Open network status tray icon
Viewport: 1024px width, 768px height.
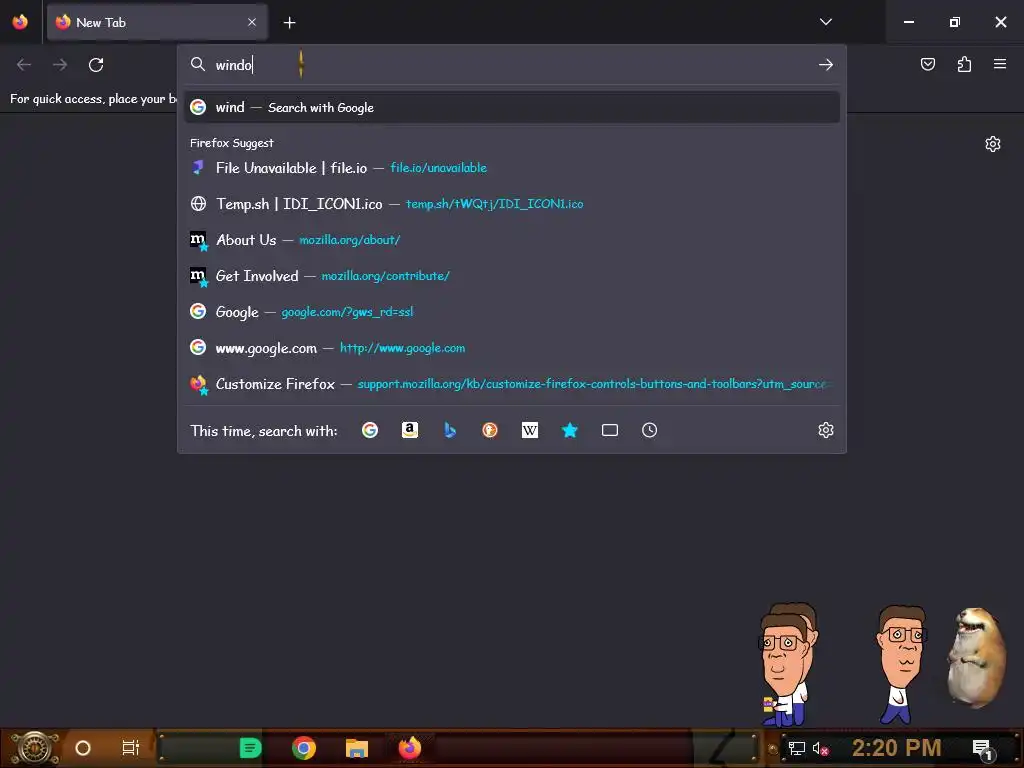click(x=797, y=749)
